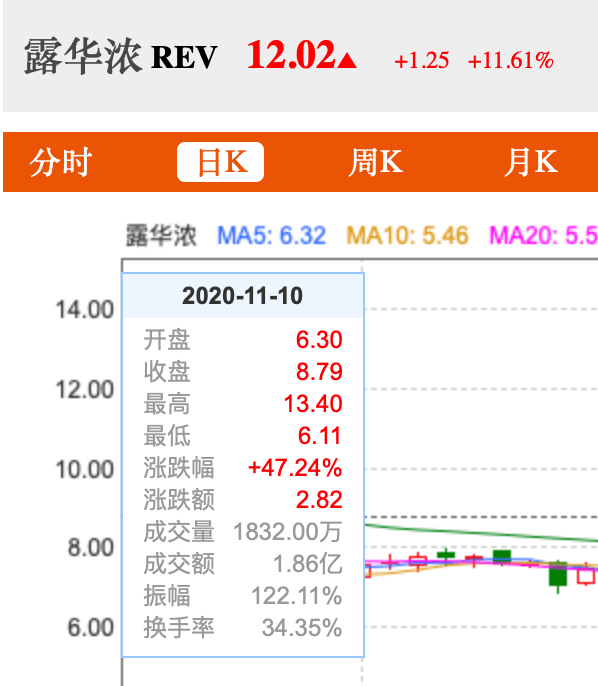Click the 6.00 y-axis label

(91, 627)
